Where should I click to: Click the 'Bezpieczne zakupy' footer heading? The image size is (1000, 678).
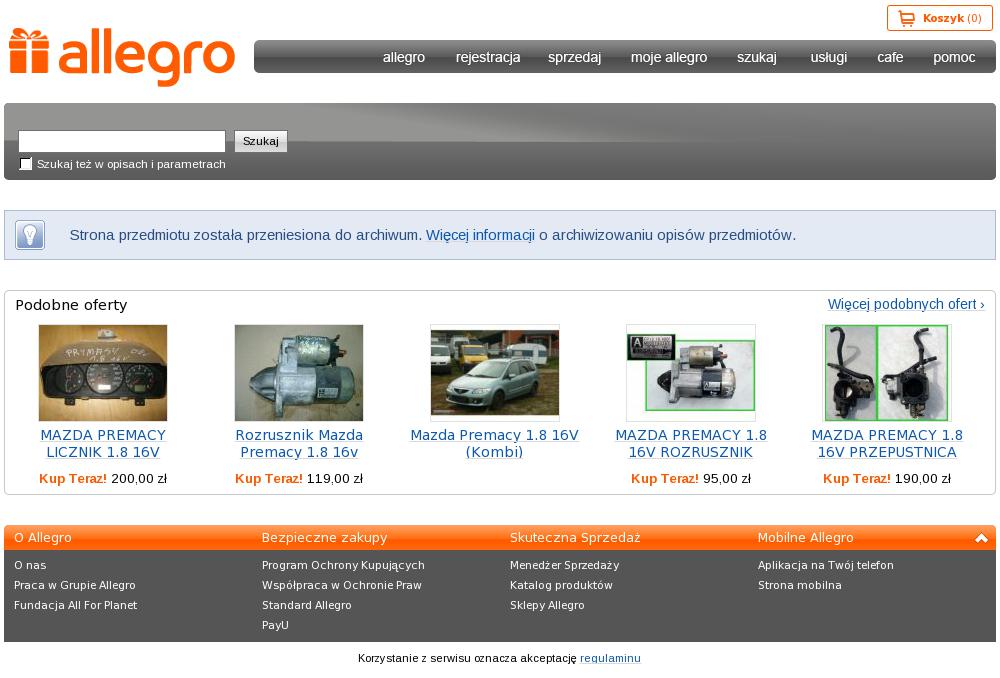coord(324,538)
